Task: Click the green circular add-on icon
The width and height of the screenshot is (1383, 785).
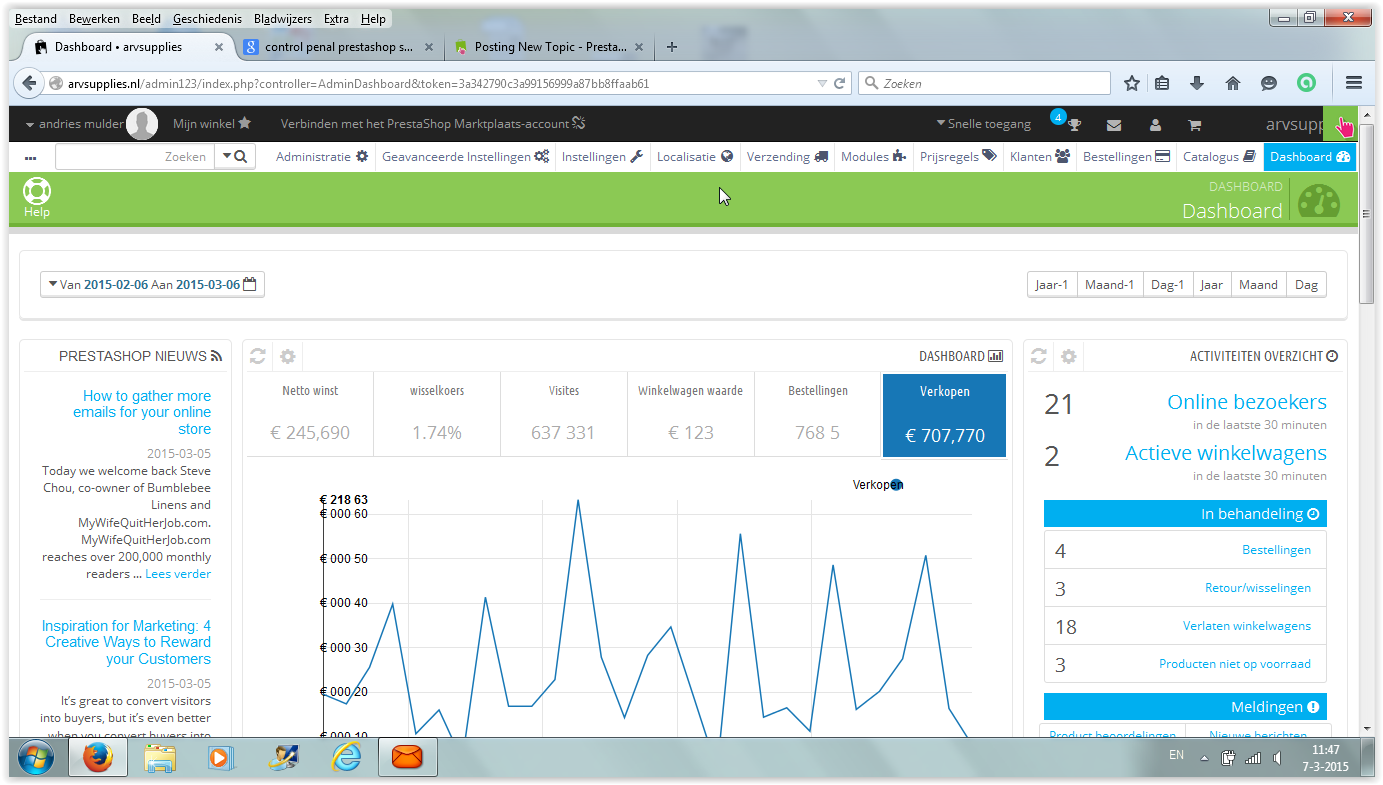Action: point(1306,84)
